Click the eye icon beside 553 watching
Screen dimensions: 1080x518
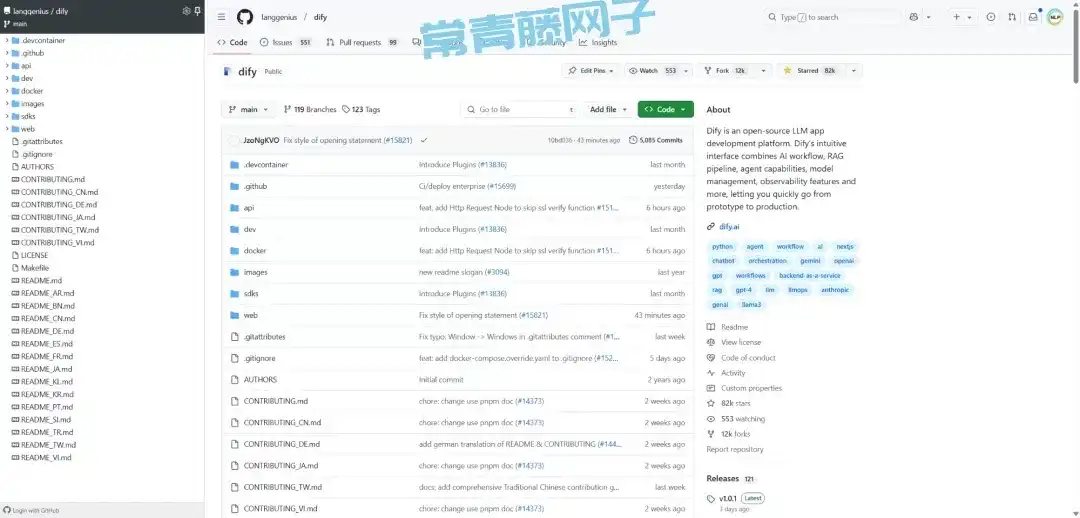pos(711,419)
